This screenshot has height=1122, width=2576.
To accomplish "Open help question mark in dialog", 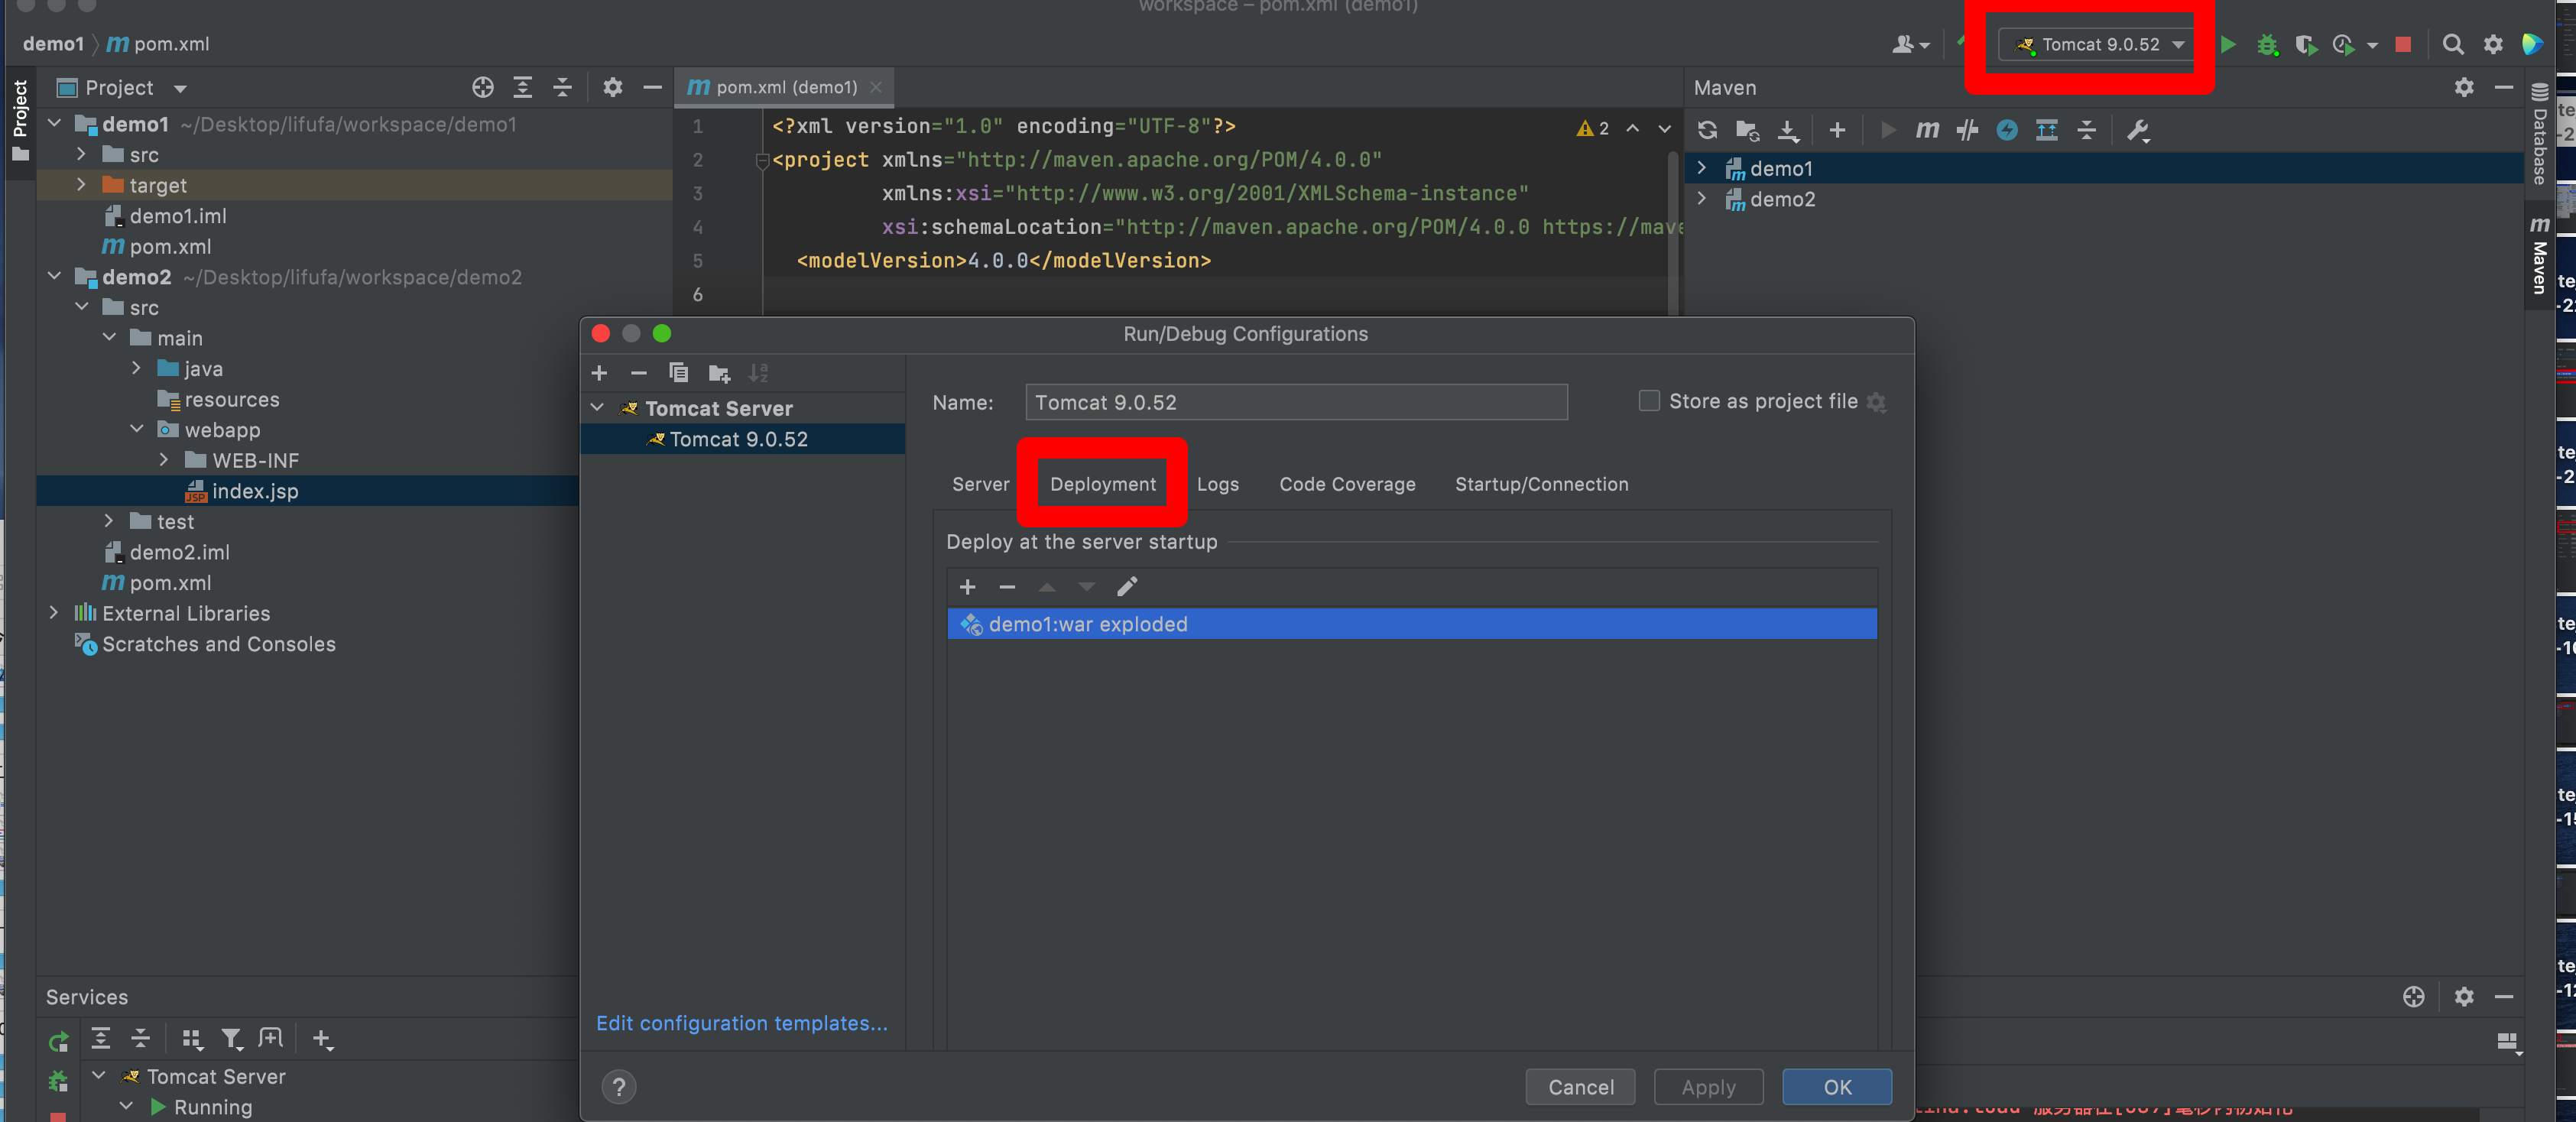I will click(x=619, y=1087).
